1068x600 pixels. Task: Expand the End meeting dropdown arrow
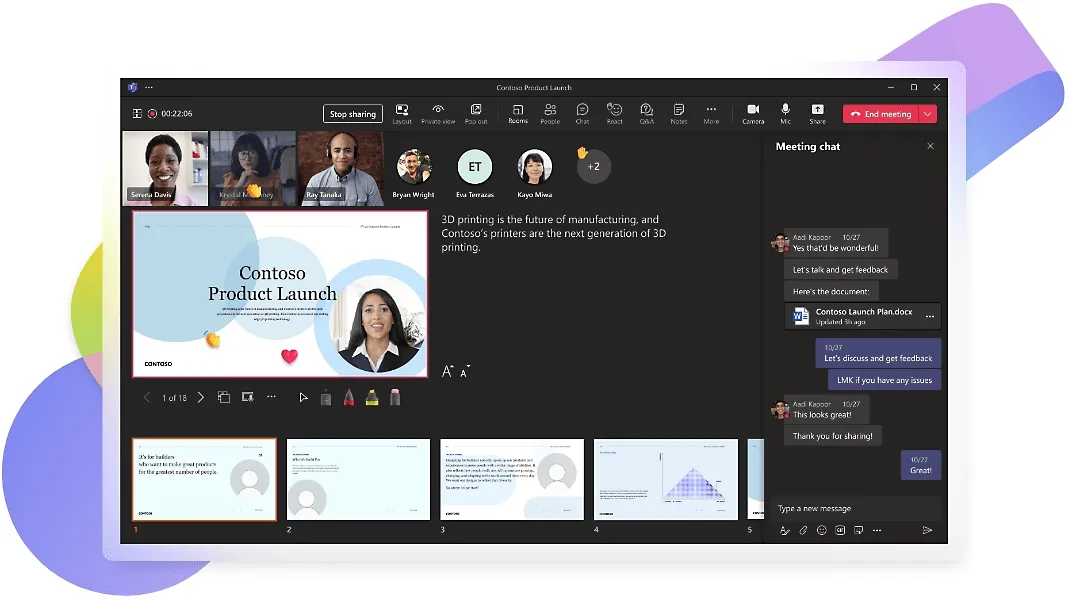[928, 114]
